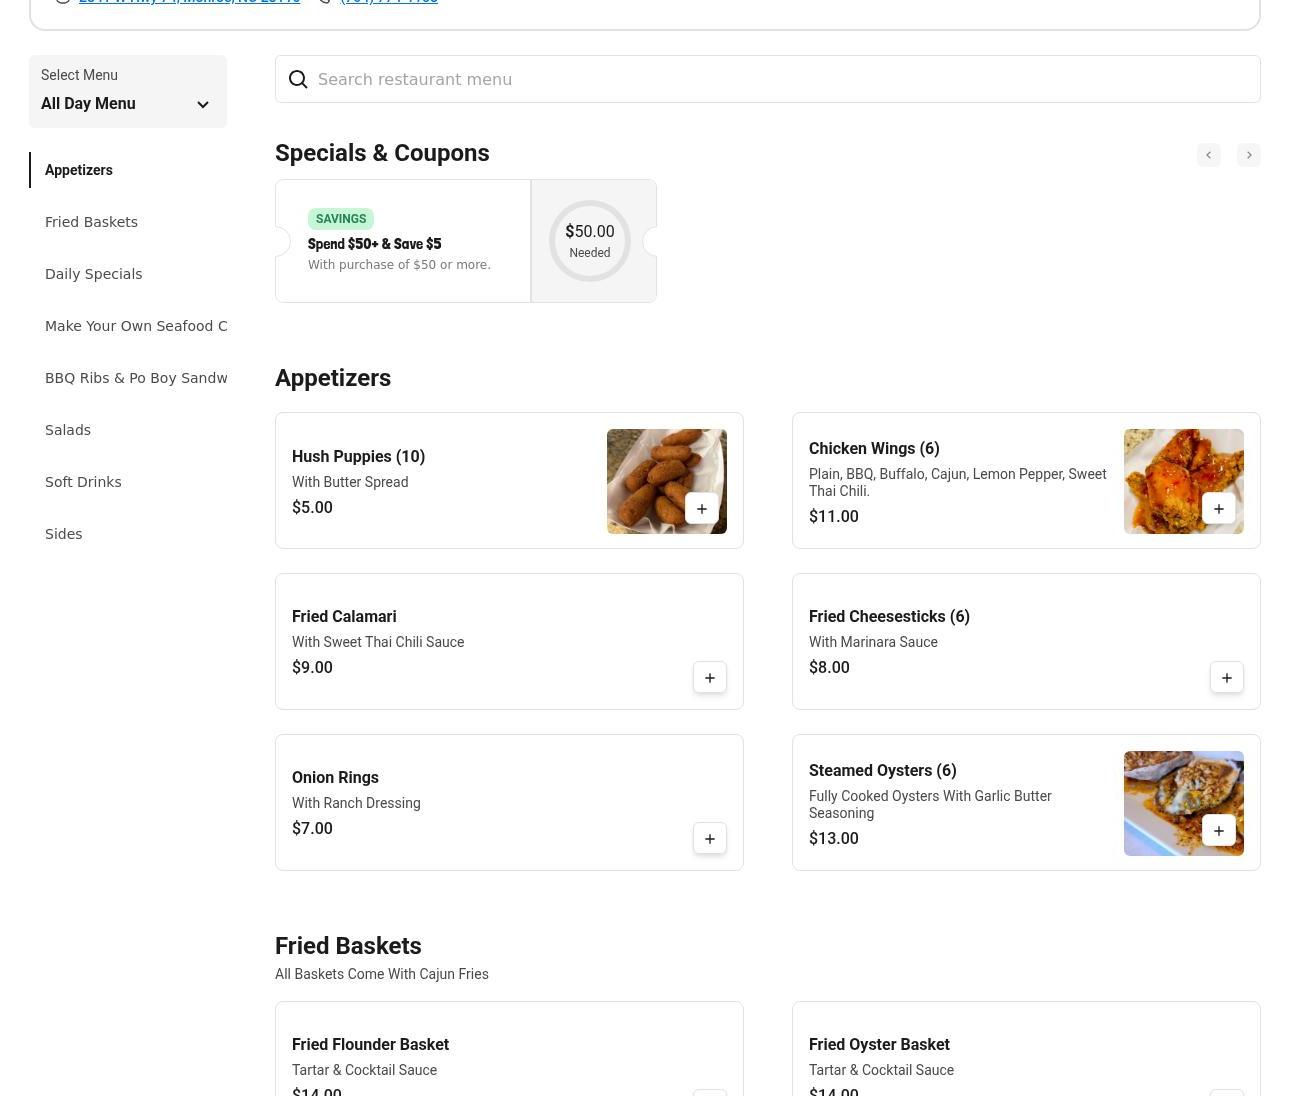View the $50.00 Needed progress ring
Image resolution: width=1290 pixels, height=1096 pixels.
590,241
